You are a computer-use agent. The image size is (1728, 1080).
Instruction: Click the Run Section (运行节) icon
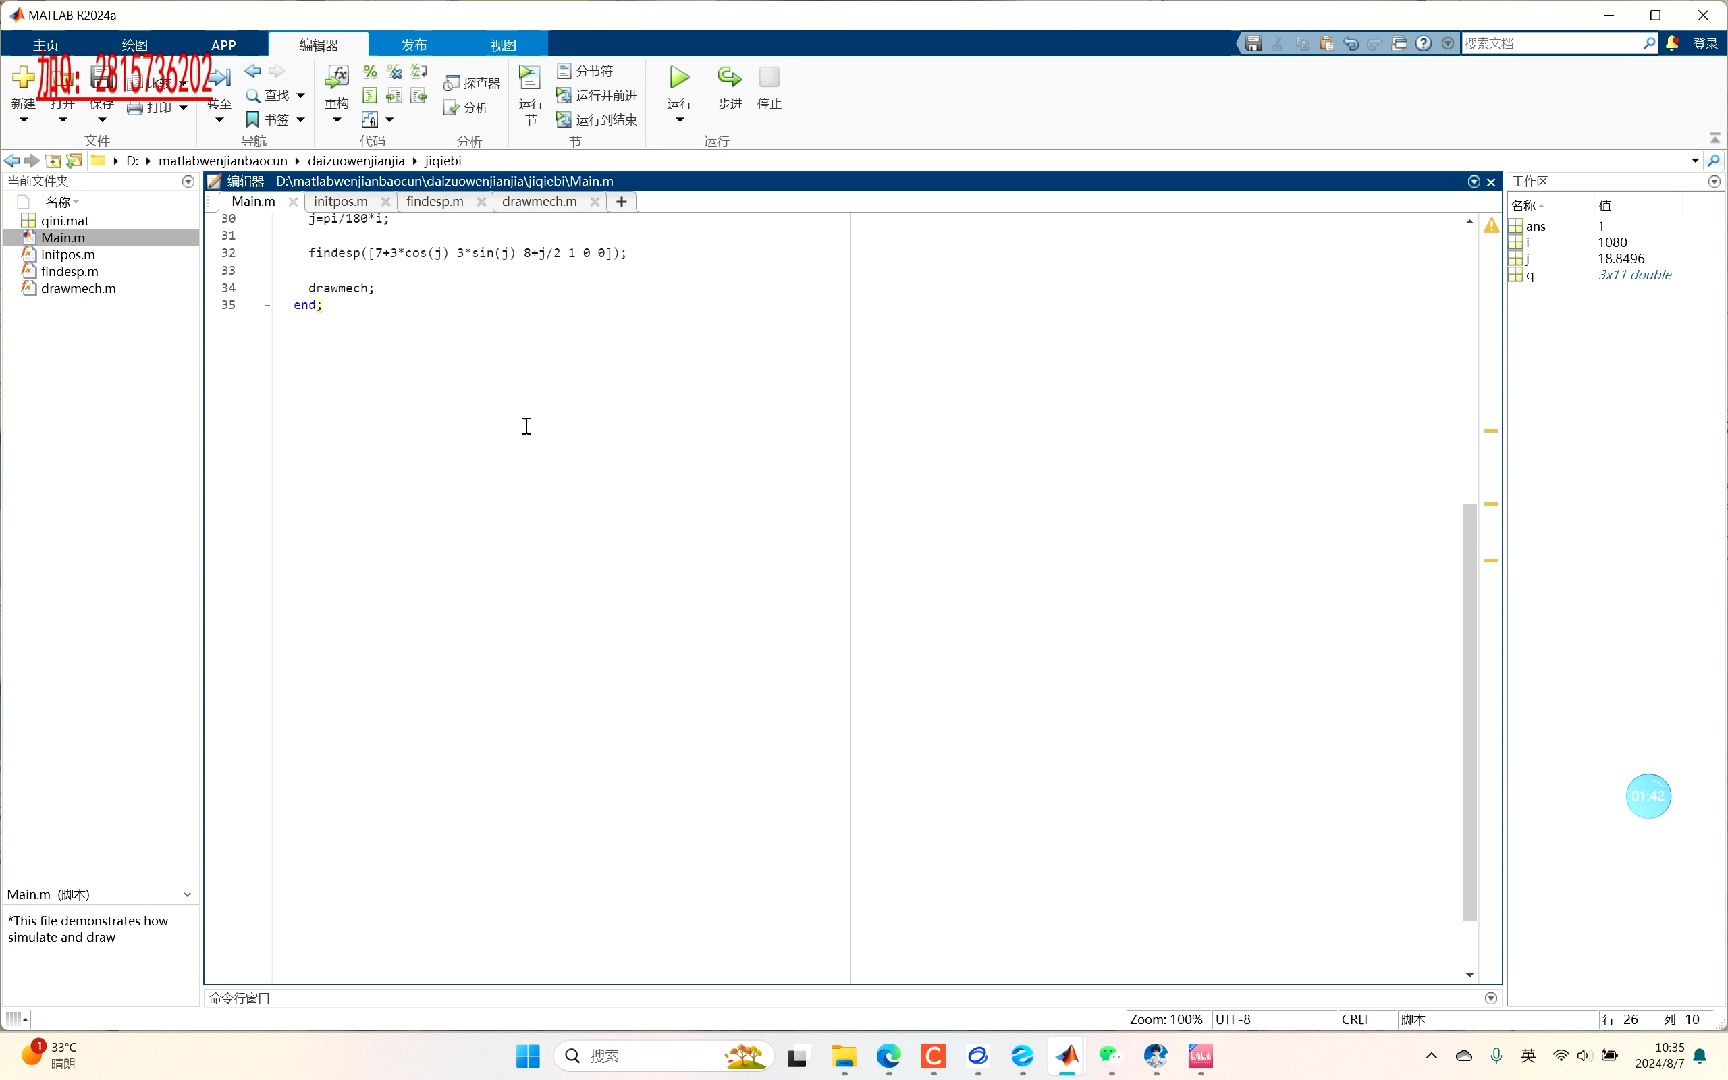529,77
